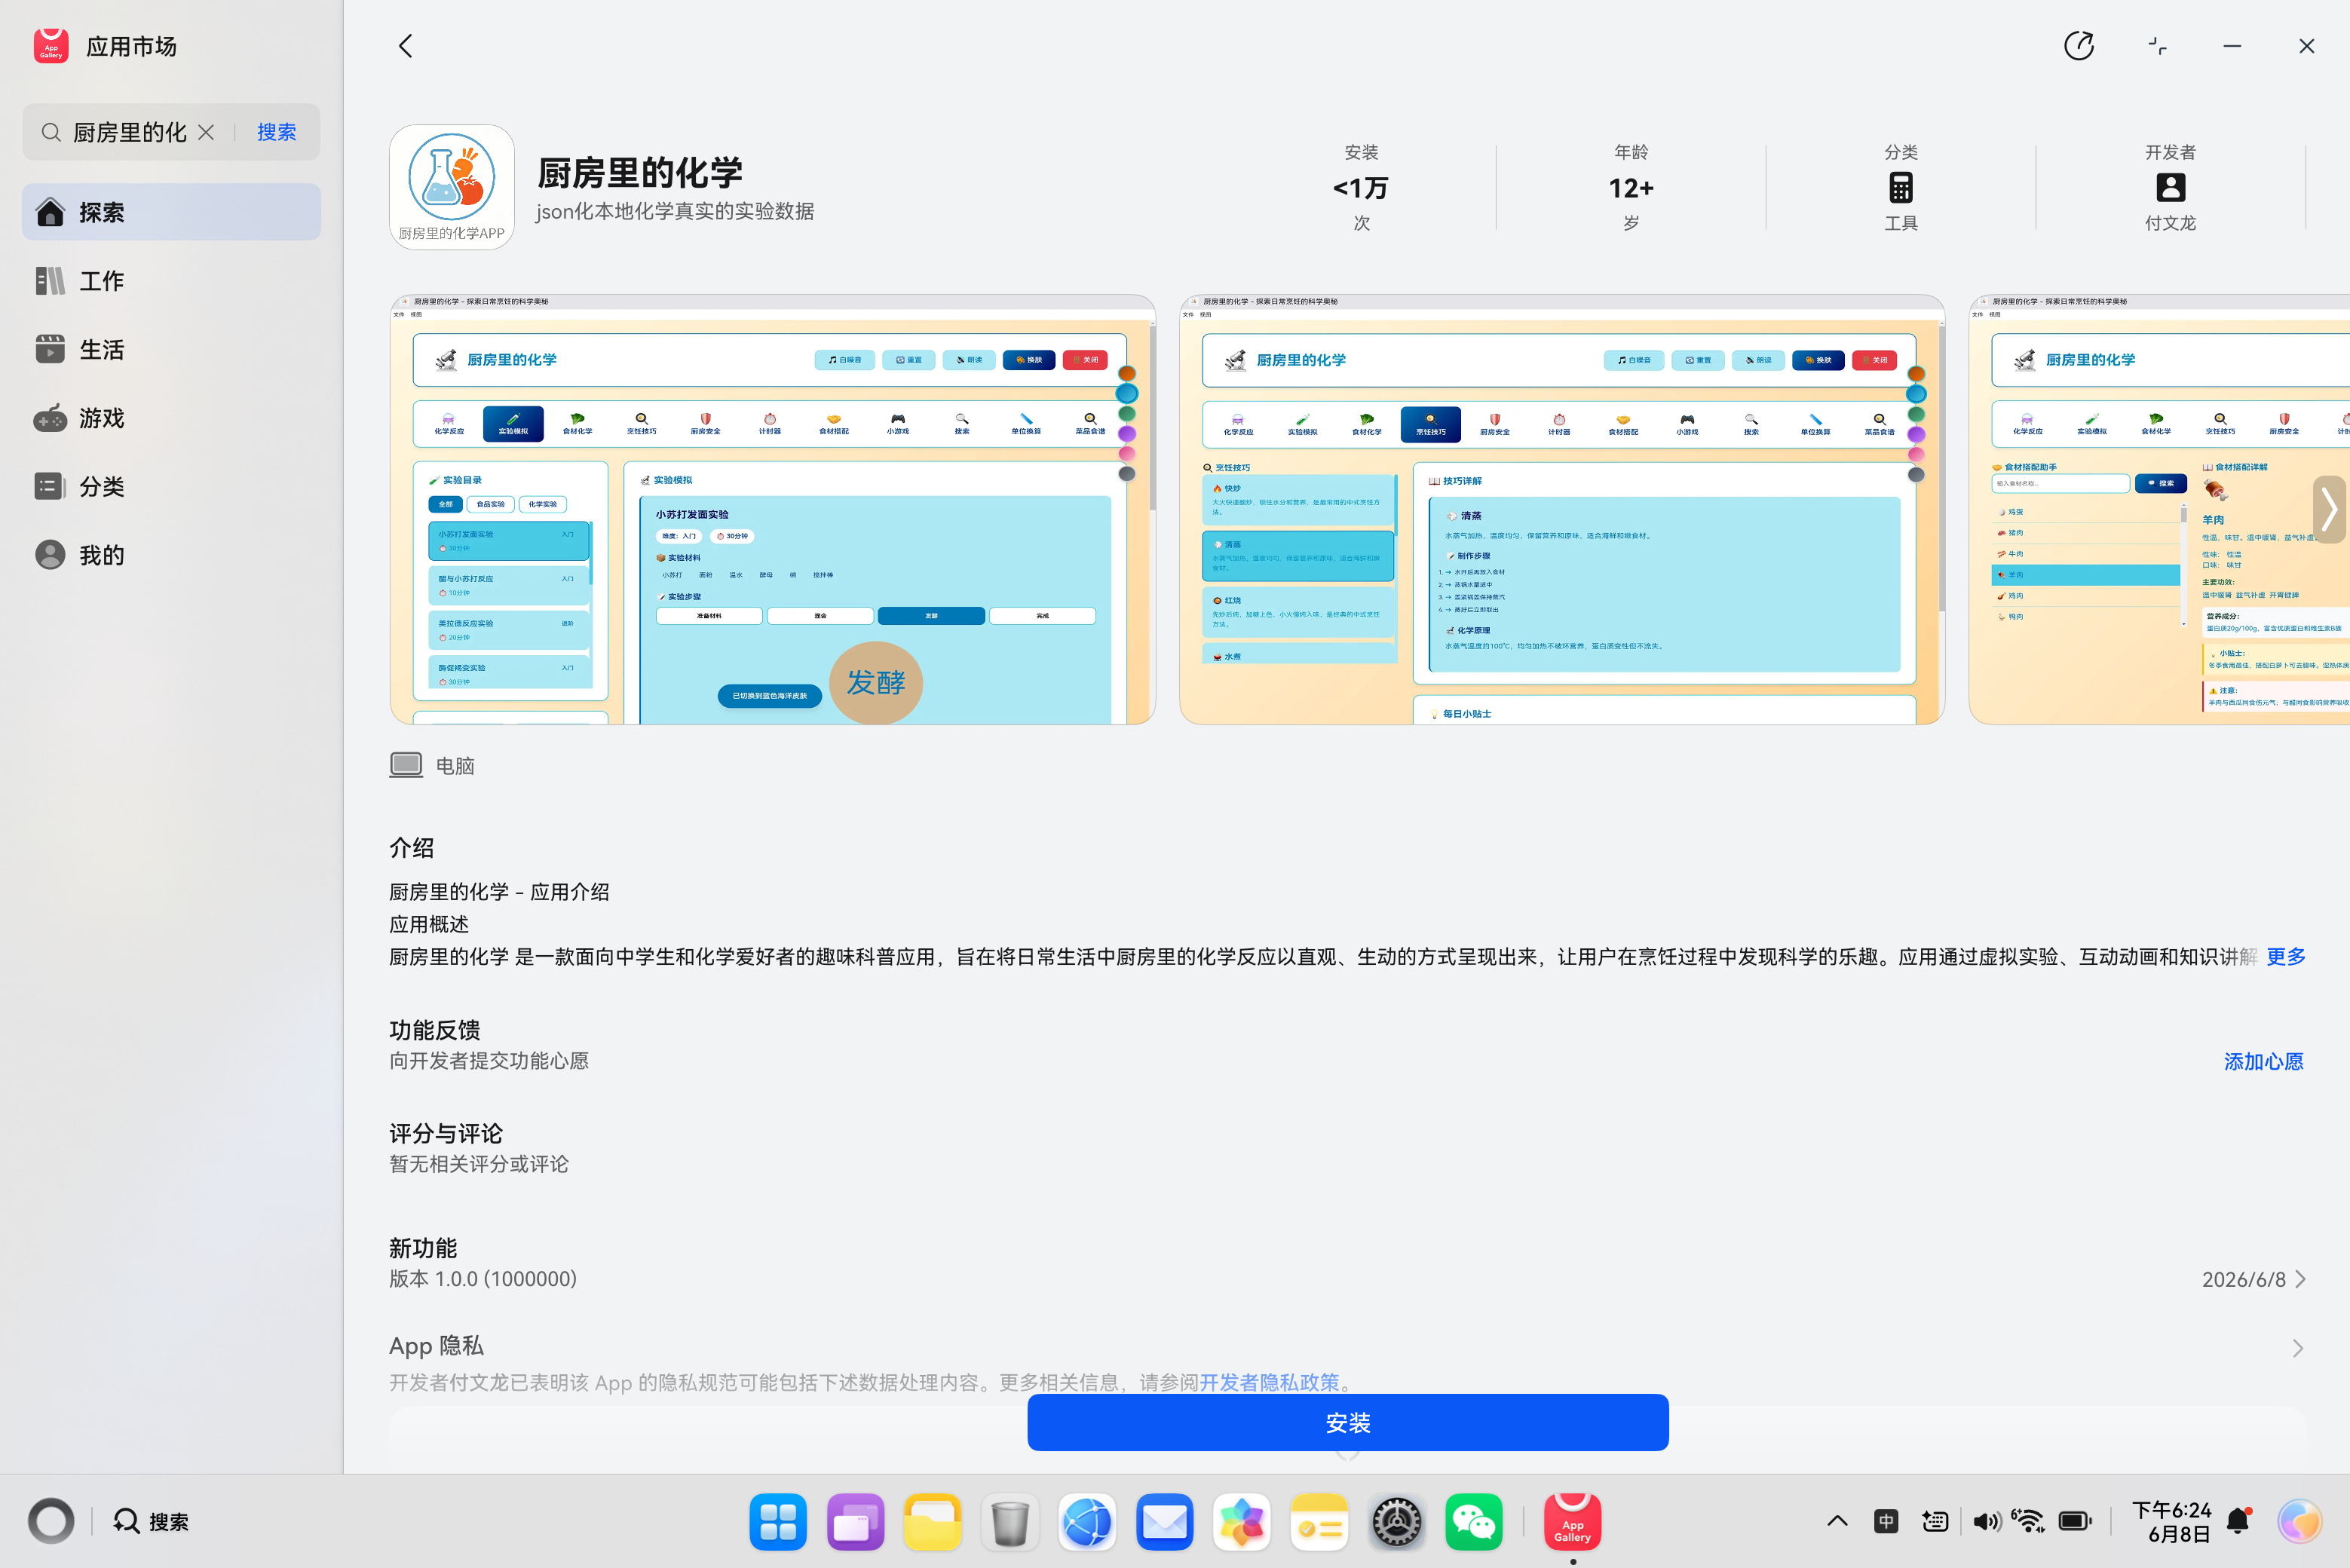2350x1568 pixels.
Task: Launch the browser from the dock
Action: tap(1086, 1522)
